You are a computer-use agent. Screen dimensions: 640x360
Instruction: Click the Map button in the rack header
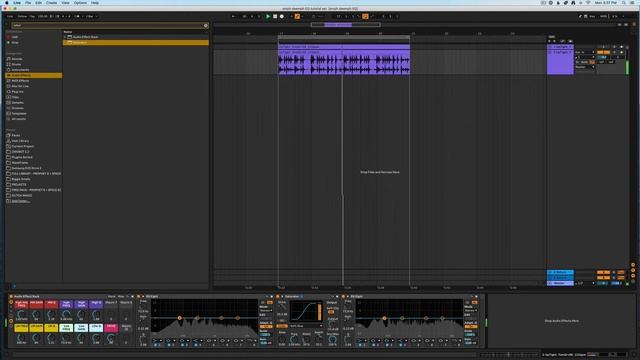click(121, 296)
